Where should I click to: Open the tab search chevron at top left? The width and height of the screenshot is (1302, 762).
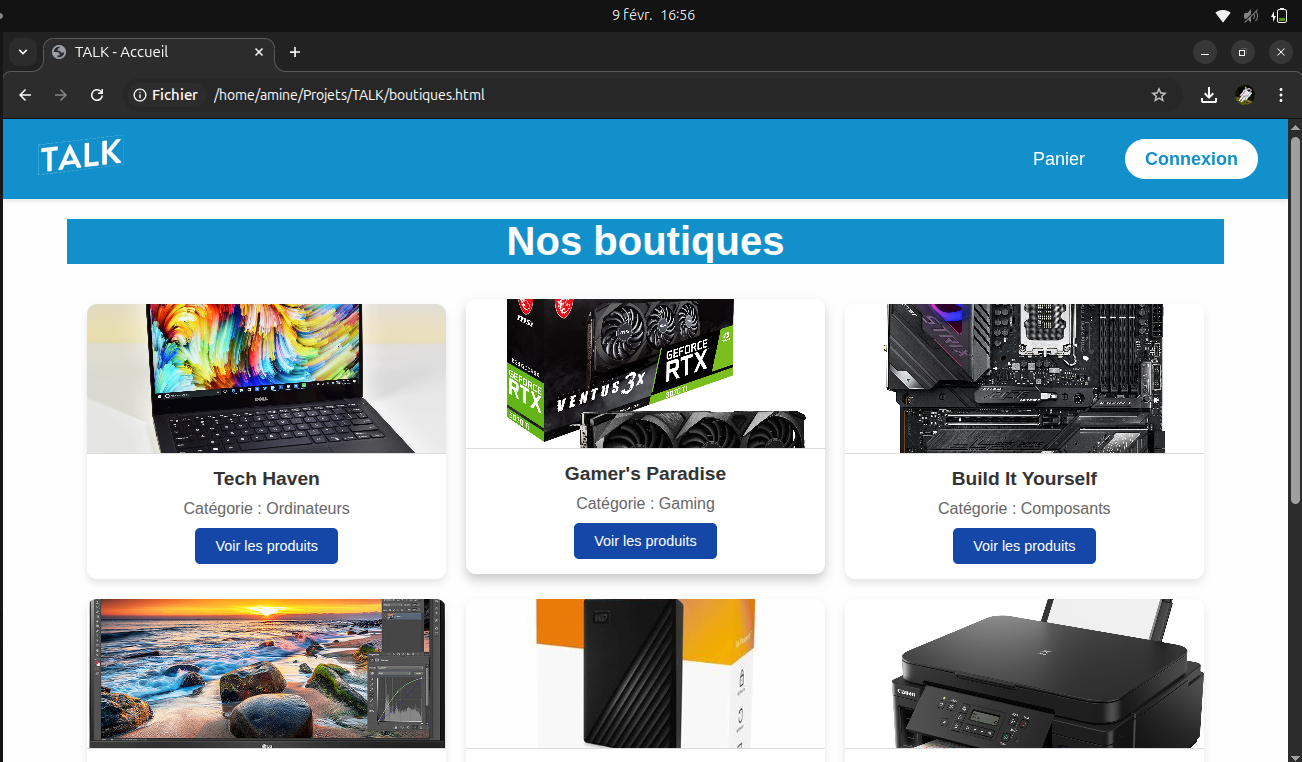22,52
